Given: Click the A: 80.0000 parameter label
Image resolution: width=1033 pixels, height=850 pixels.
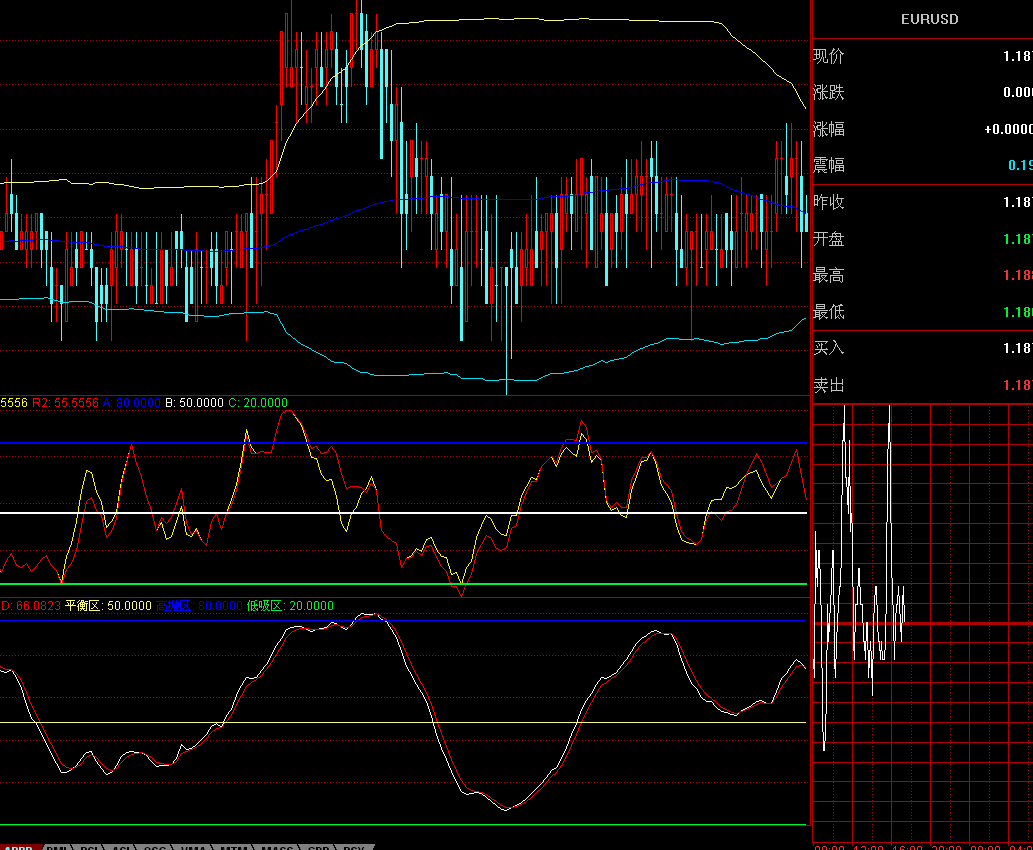Looking at the screenshot, I should click(x=131, y=403).
